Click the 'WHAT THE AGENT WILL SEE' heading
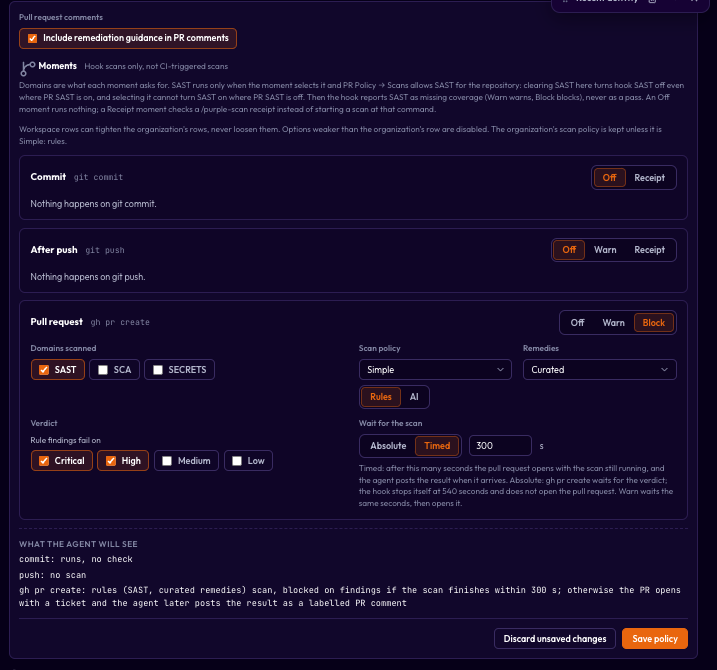Screen dimensions: 717x670 point(78,544)
